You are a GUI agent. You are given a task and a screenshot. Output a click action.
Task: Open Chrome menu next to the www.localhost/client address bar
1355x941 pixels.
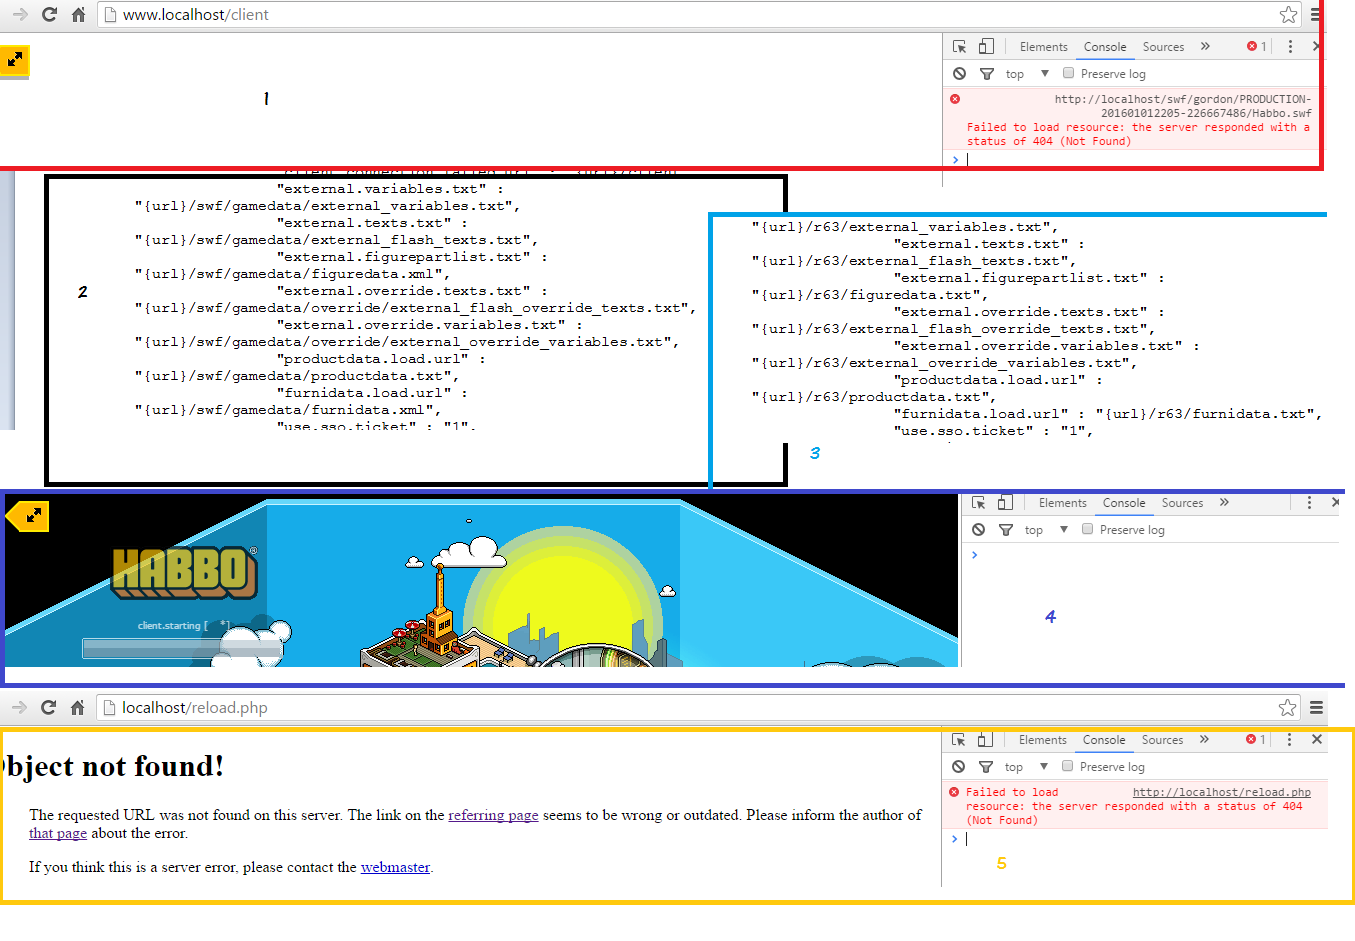tap(1315, 14)
